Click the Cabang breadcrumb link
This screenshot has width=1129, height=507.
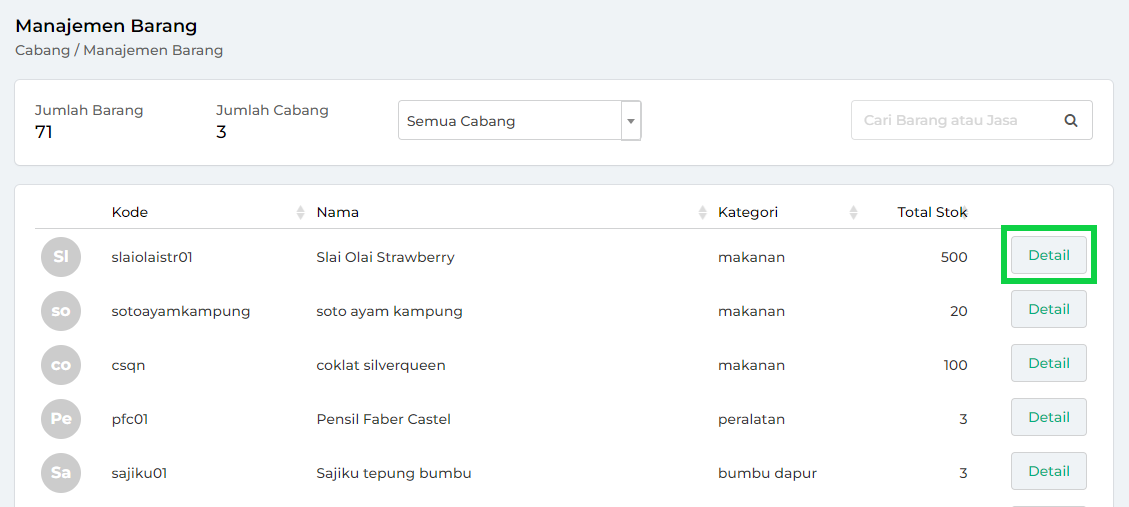[42, 50]
